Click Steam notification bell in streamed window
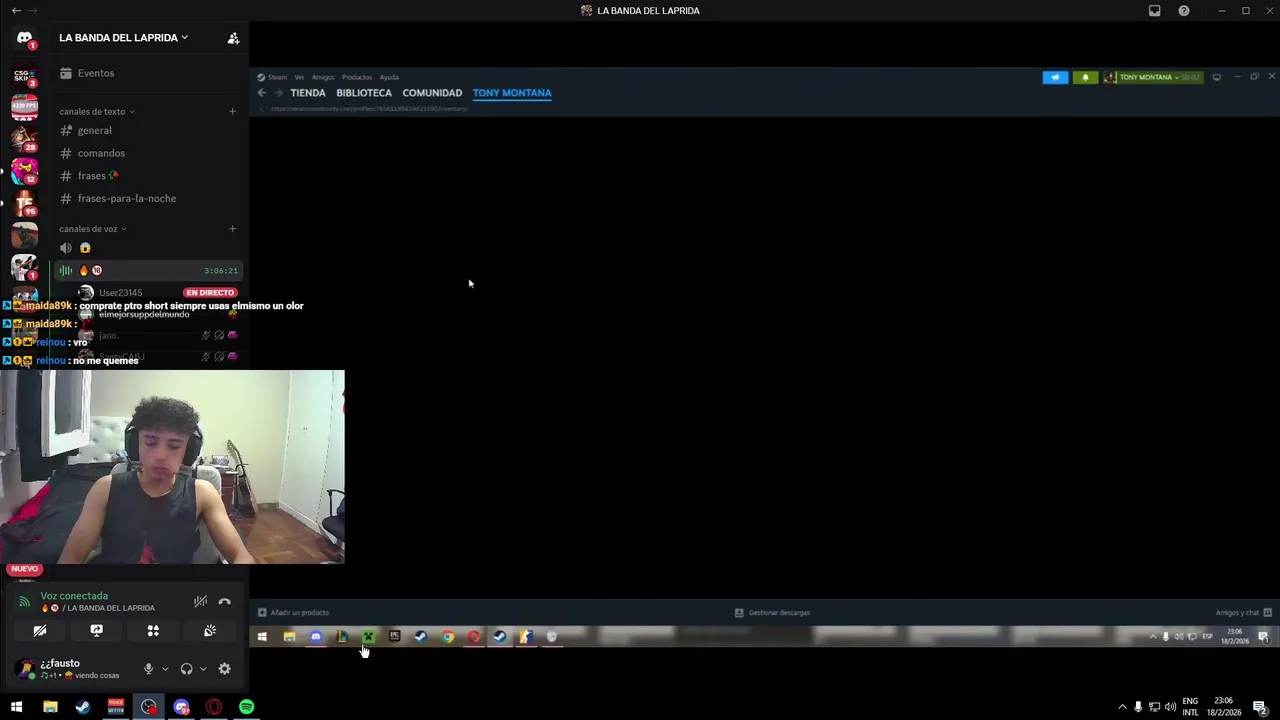 pyautogui.click(x=1085, y=77)
